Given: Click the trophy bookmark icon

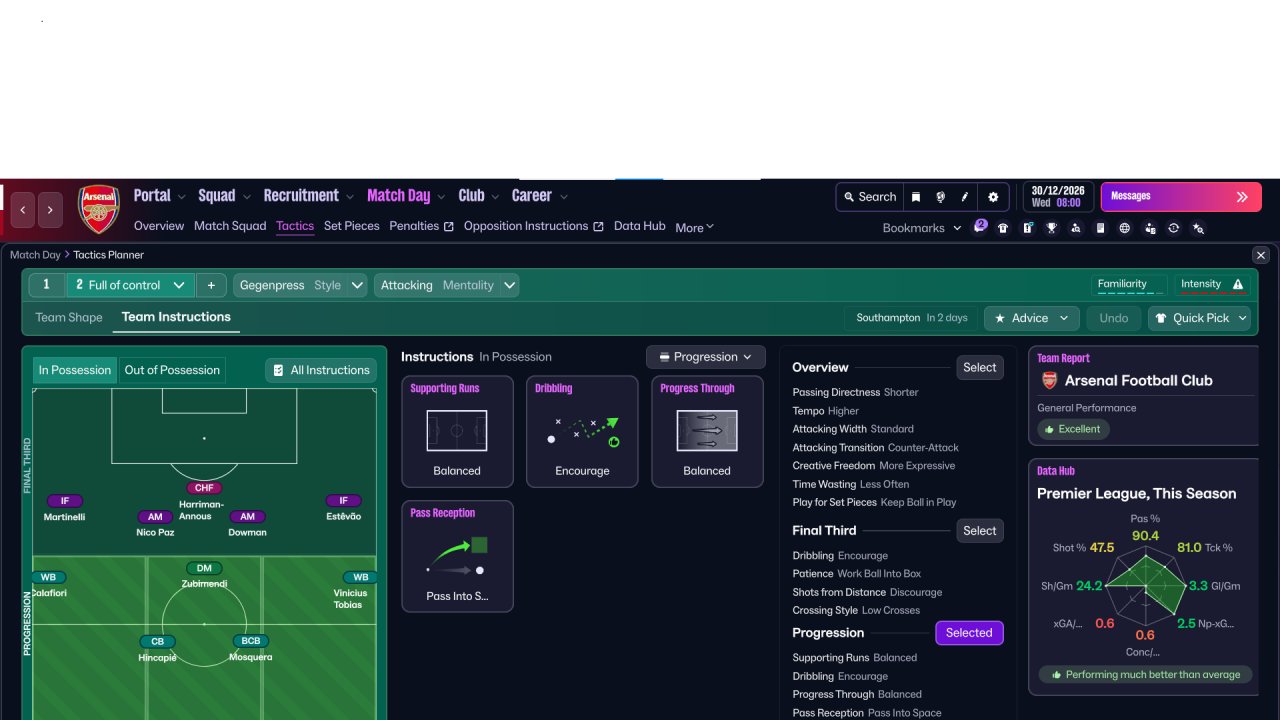Looking at the screenshot, I should click(1052, 228).
